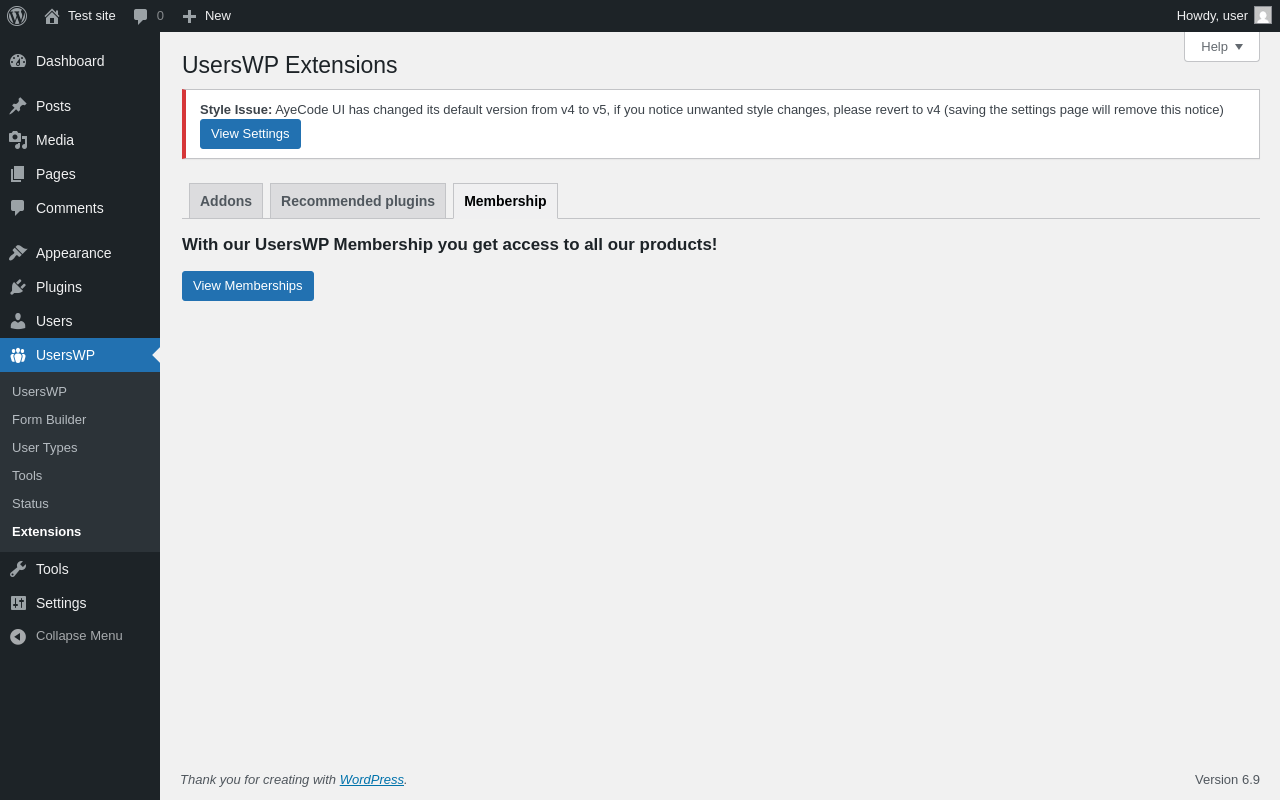This screenshot has height=800, width=1280.
Task: Expand the Help dropdown
Action: [x=1221, y=46]
